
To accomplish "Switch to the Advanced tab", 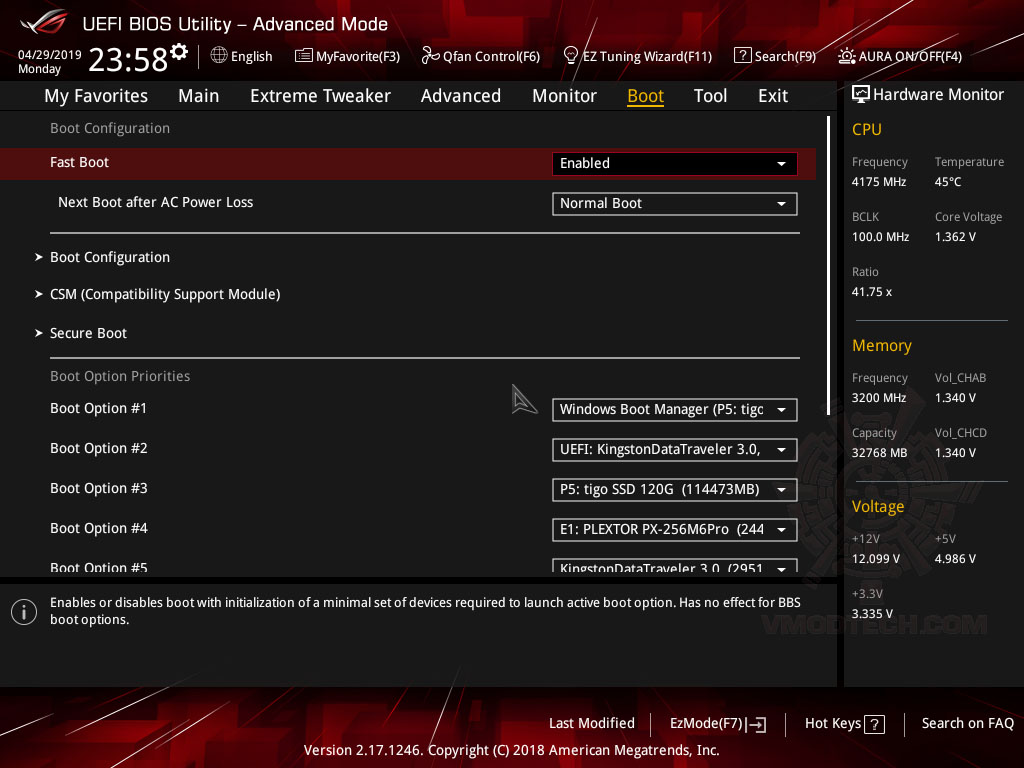I will 460,96.
